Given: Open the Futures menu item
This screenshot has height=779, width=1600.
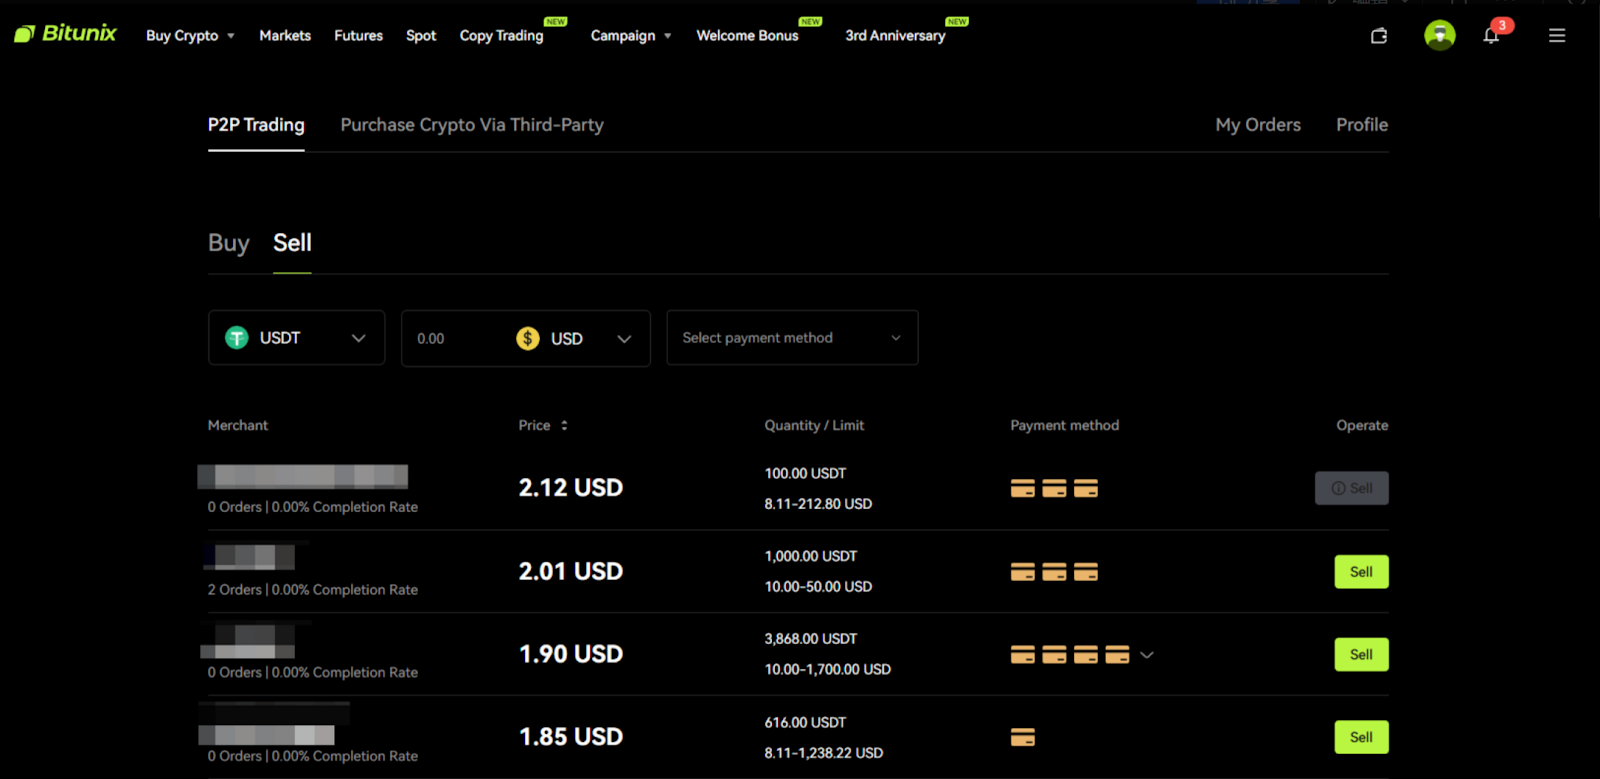Looking at the screenshot, I should point(358,36).
